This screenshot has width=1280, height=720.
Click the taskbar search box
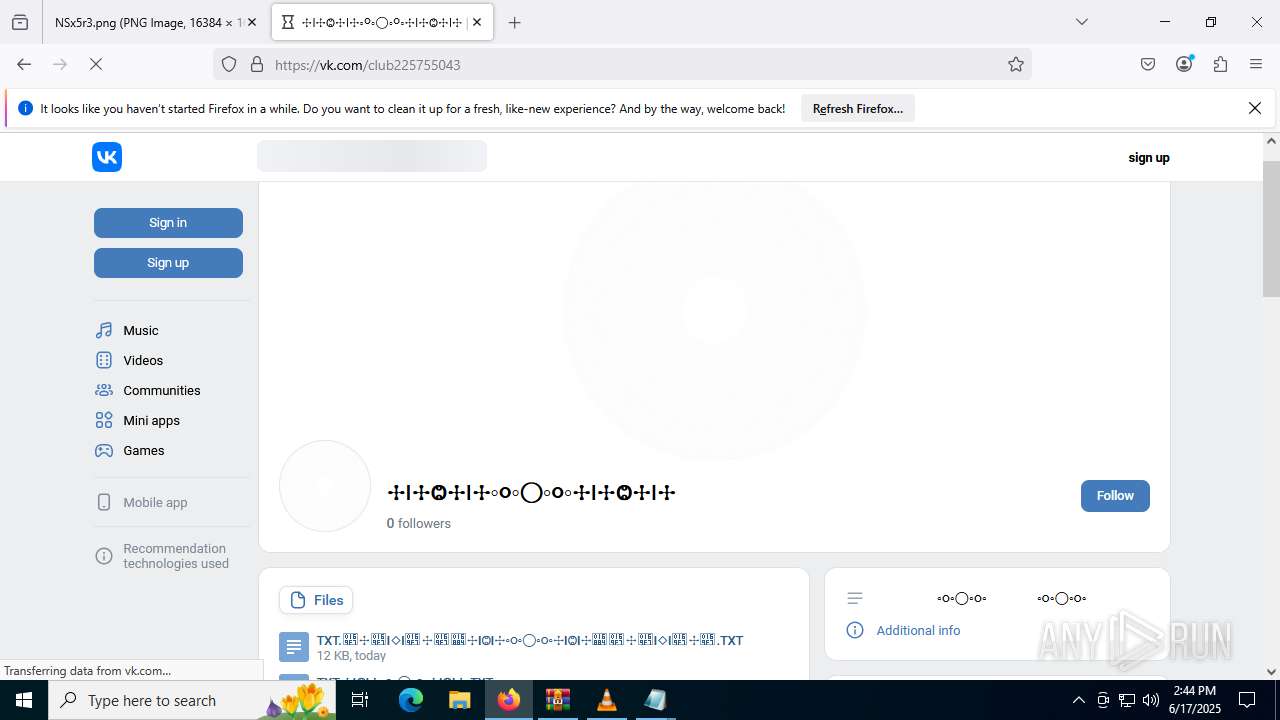[190, 700]
